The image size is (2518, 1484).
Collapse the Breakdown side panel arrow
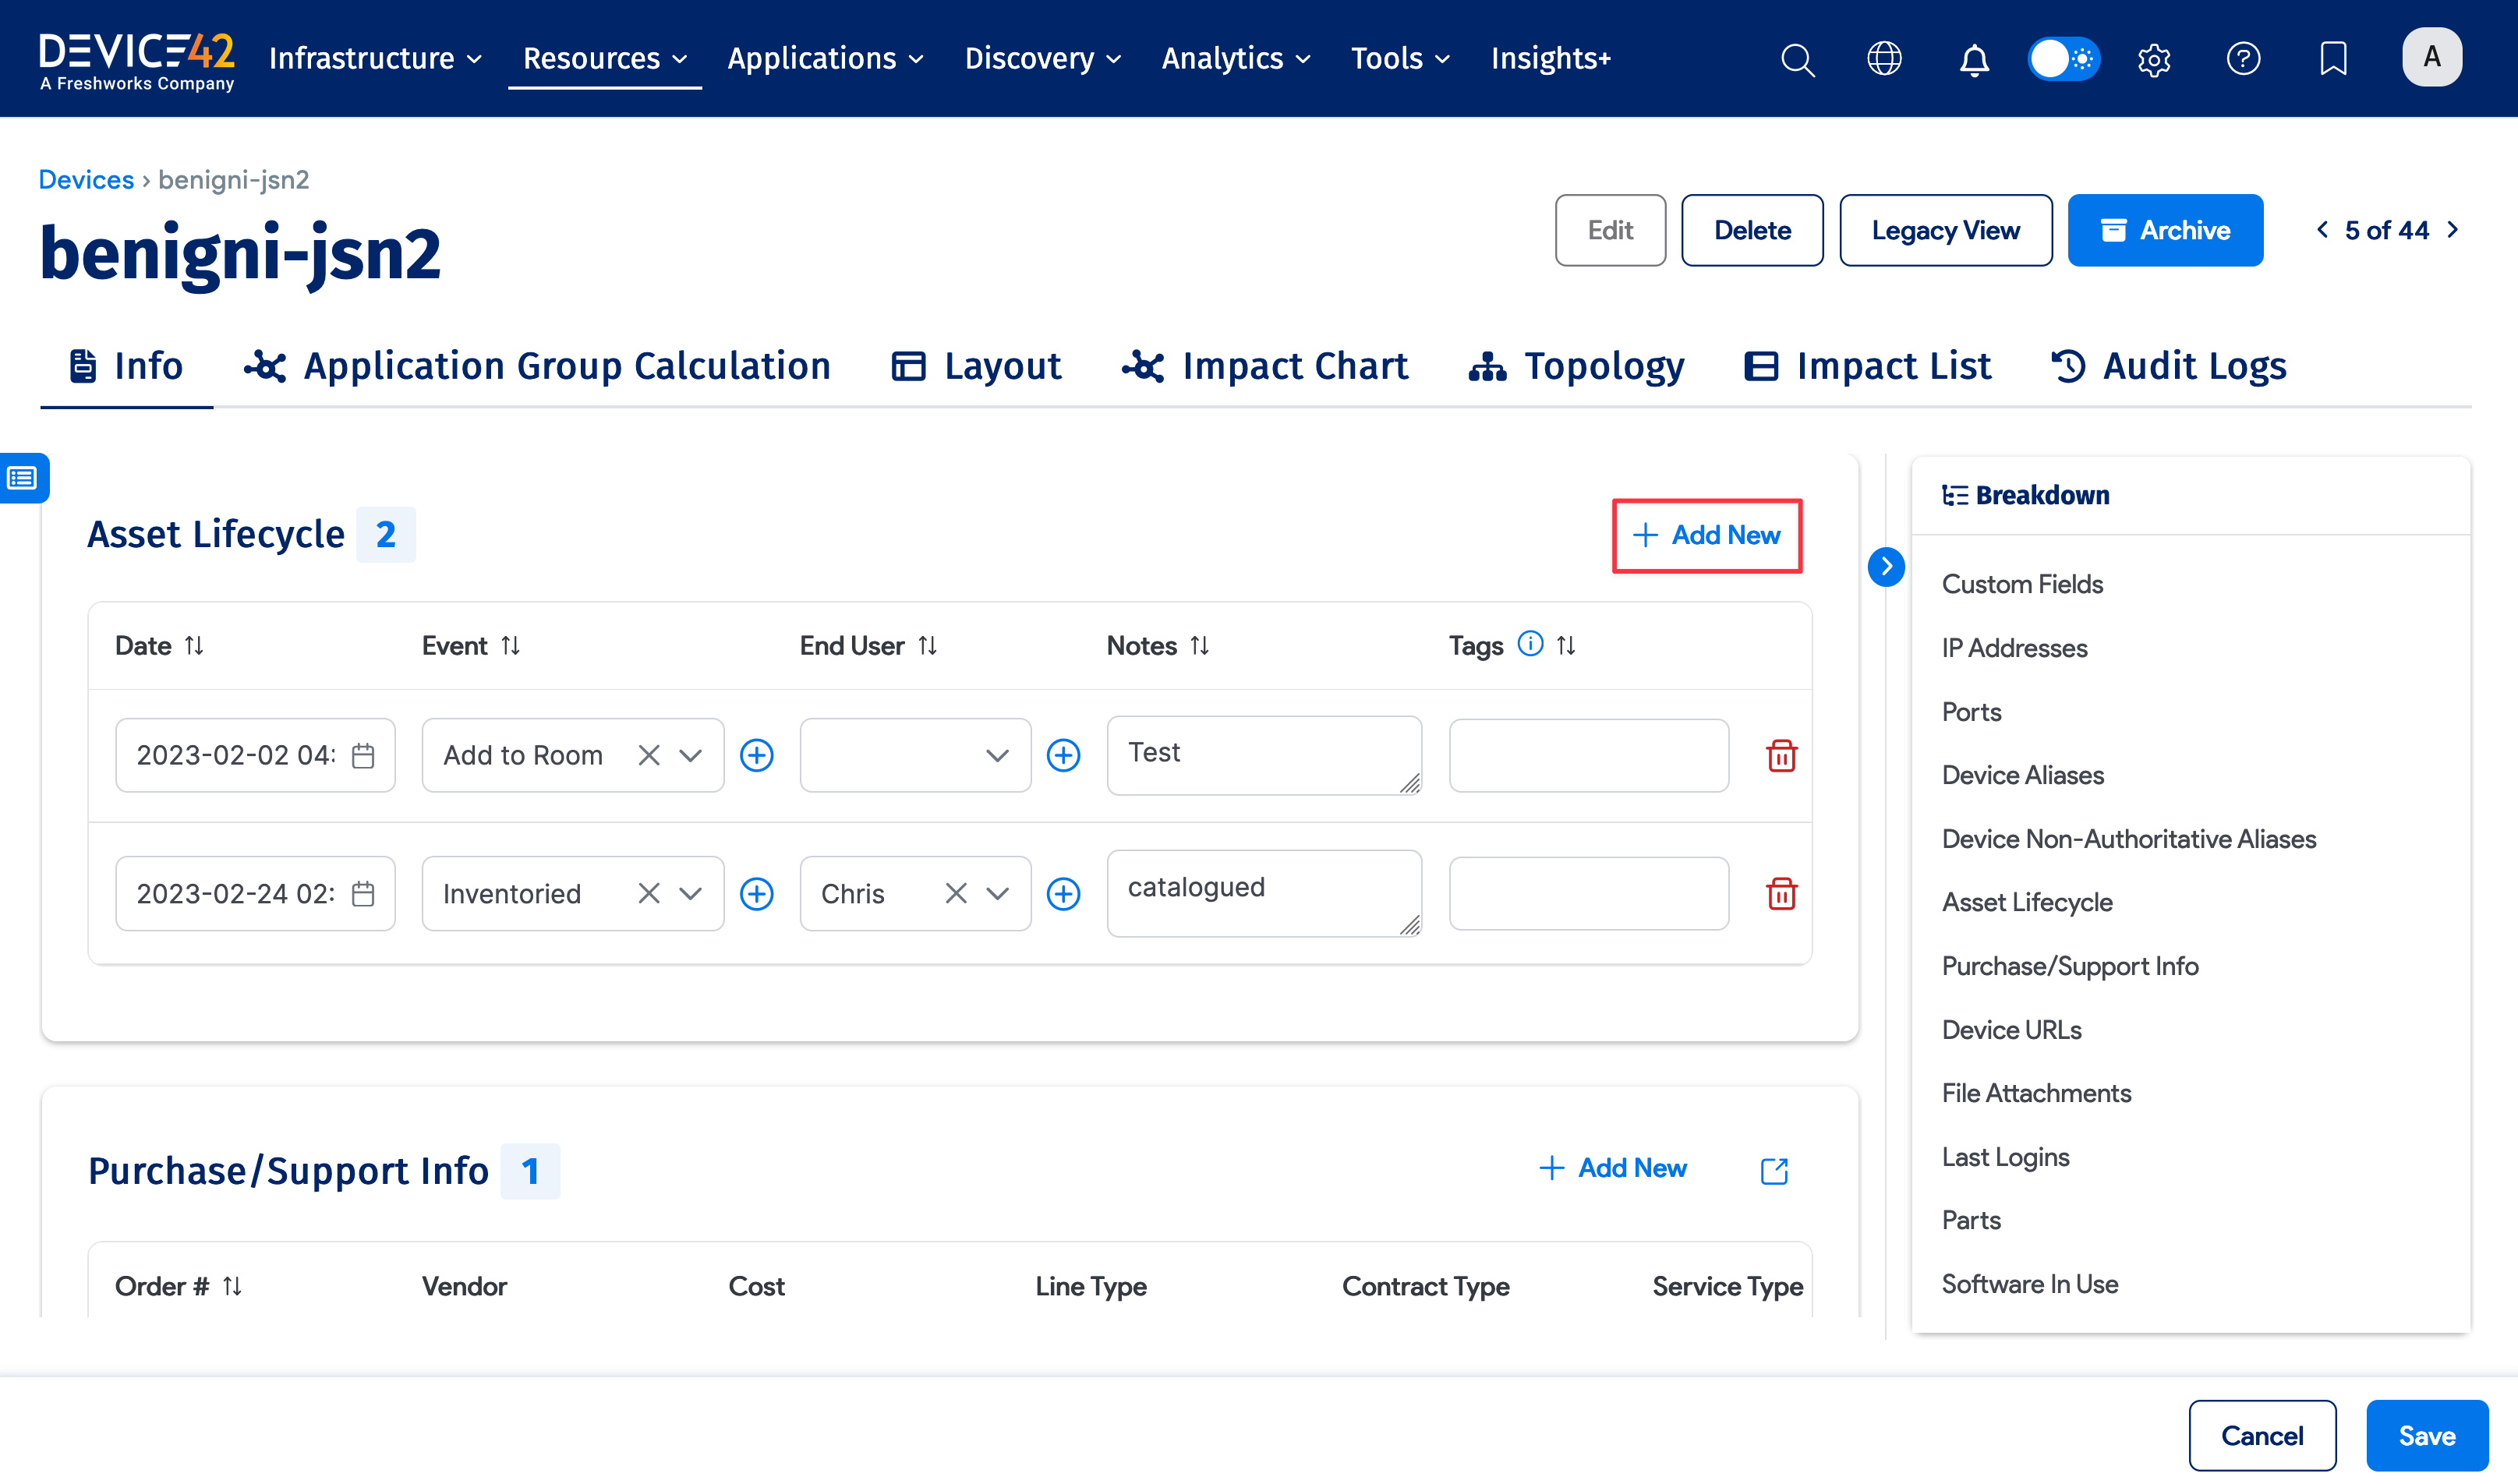1886,567
